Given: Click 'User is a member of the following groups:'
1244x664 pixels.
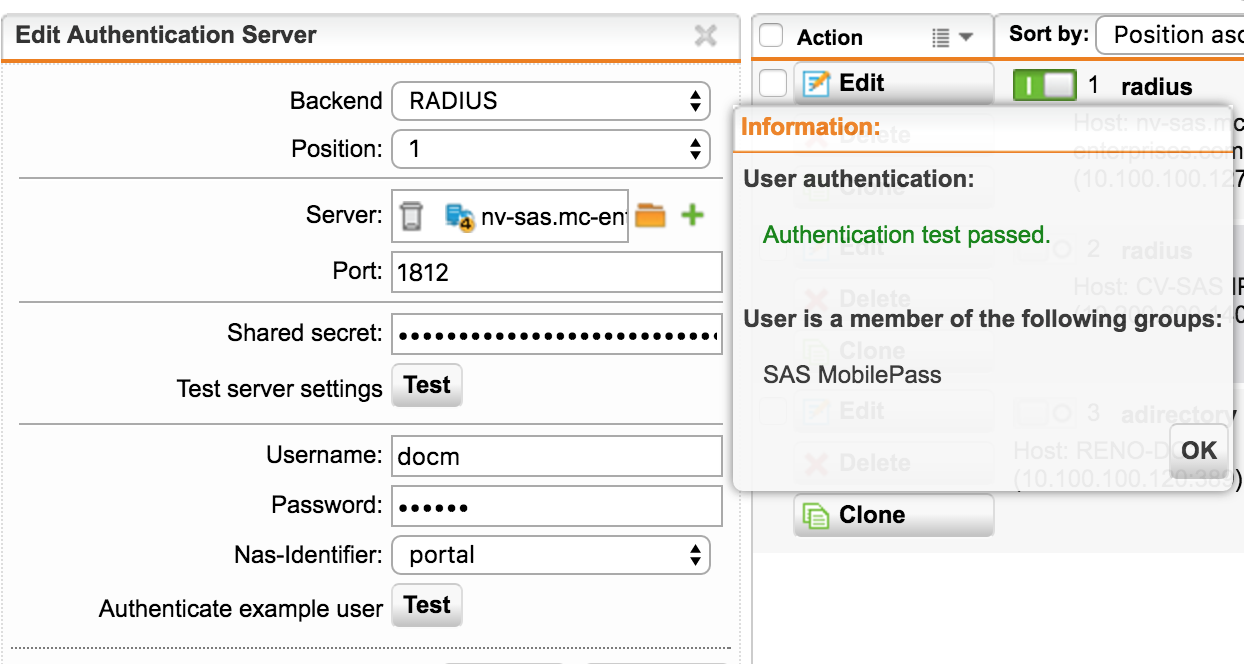Looking at the screenshot, I should click(x=982, y=319).
